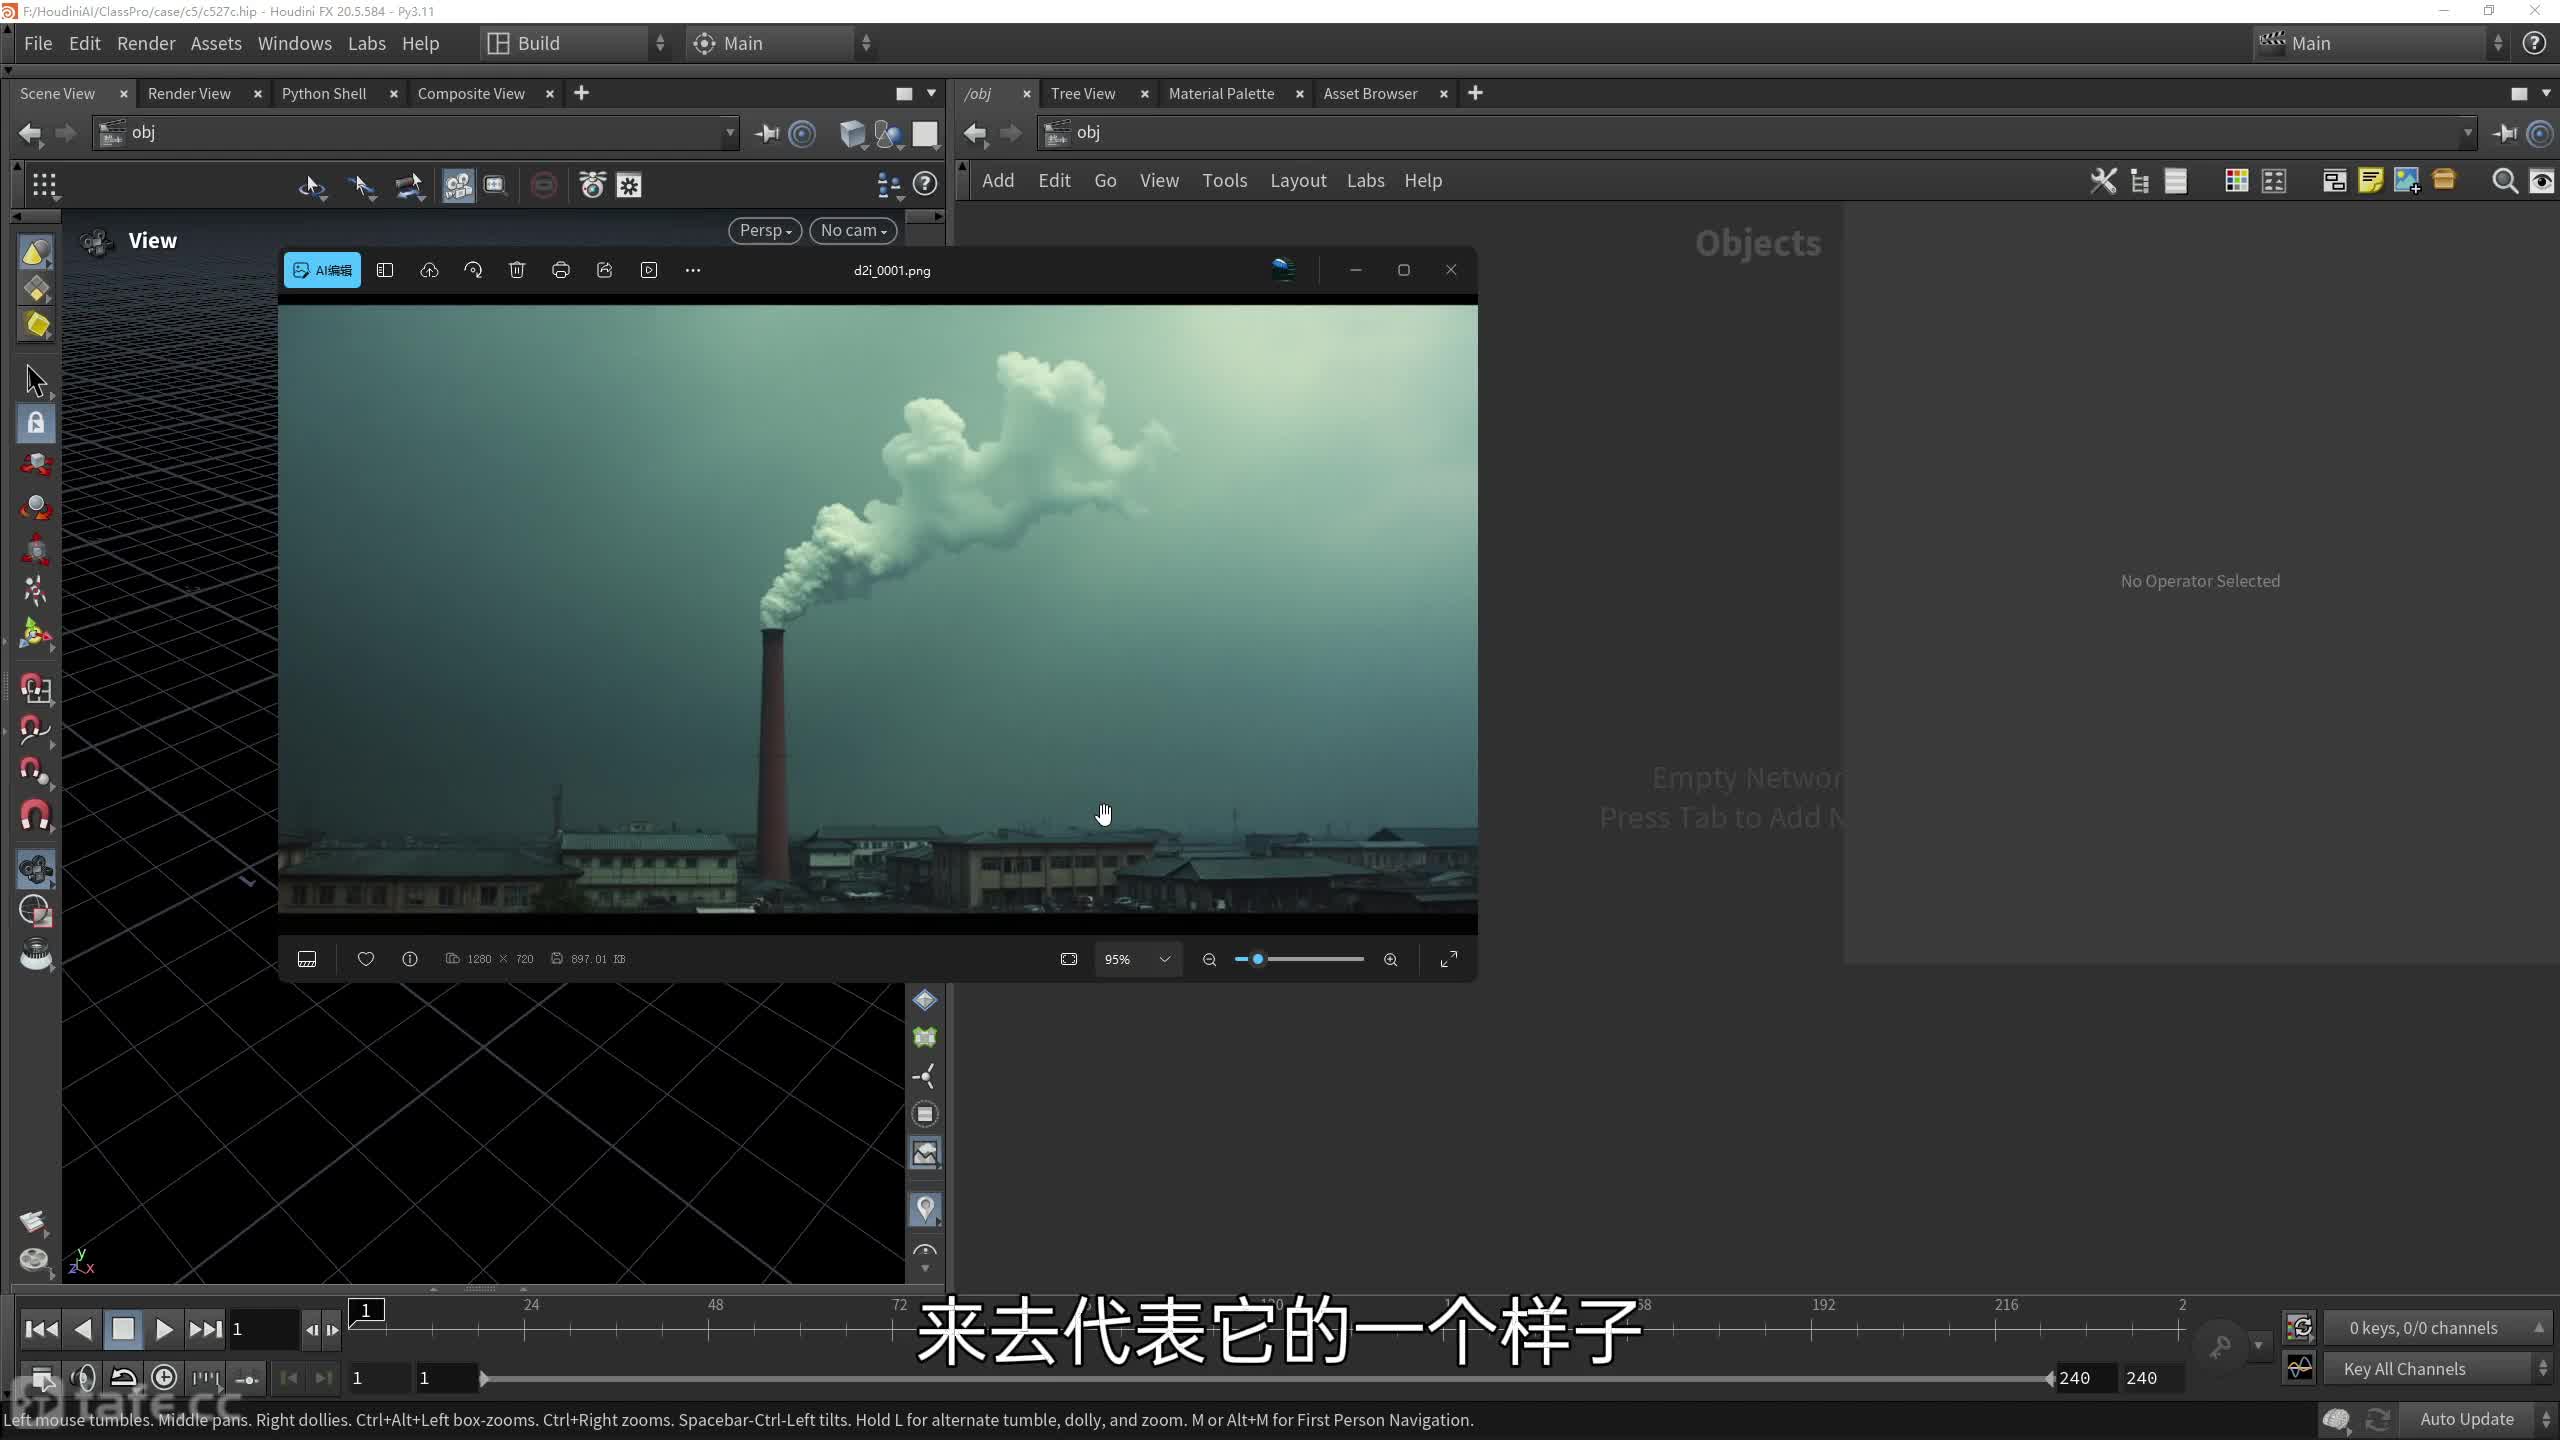The height and width of the screenshot is (1440, 2560).
Task: Switch to the Material Palette tab
Action: pyautogui.click(x=1220, y=93)
